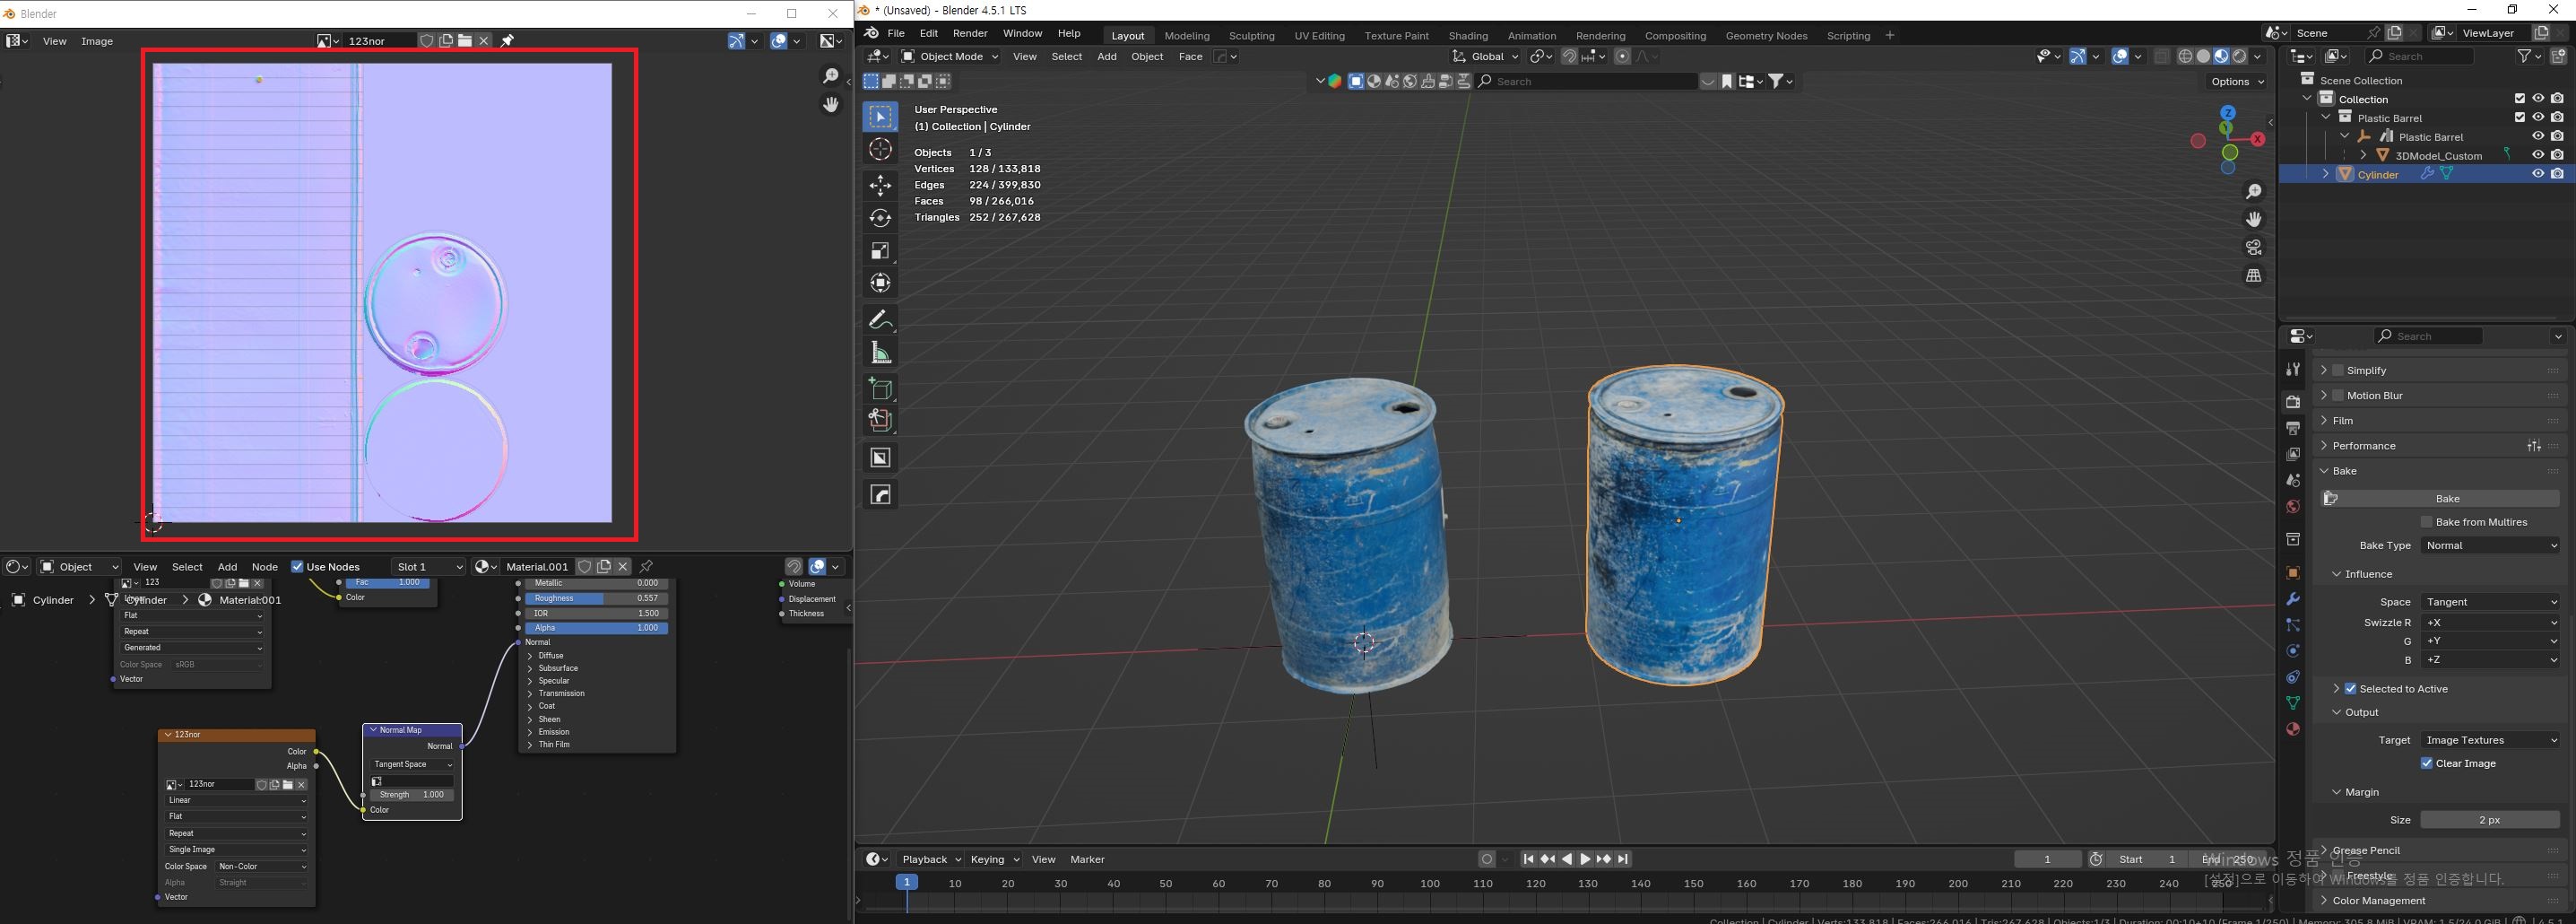Image resolution: width=2576 pixels, height=924 pixels.
Task: Open the Render menu
Action: pos(969,33)
